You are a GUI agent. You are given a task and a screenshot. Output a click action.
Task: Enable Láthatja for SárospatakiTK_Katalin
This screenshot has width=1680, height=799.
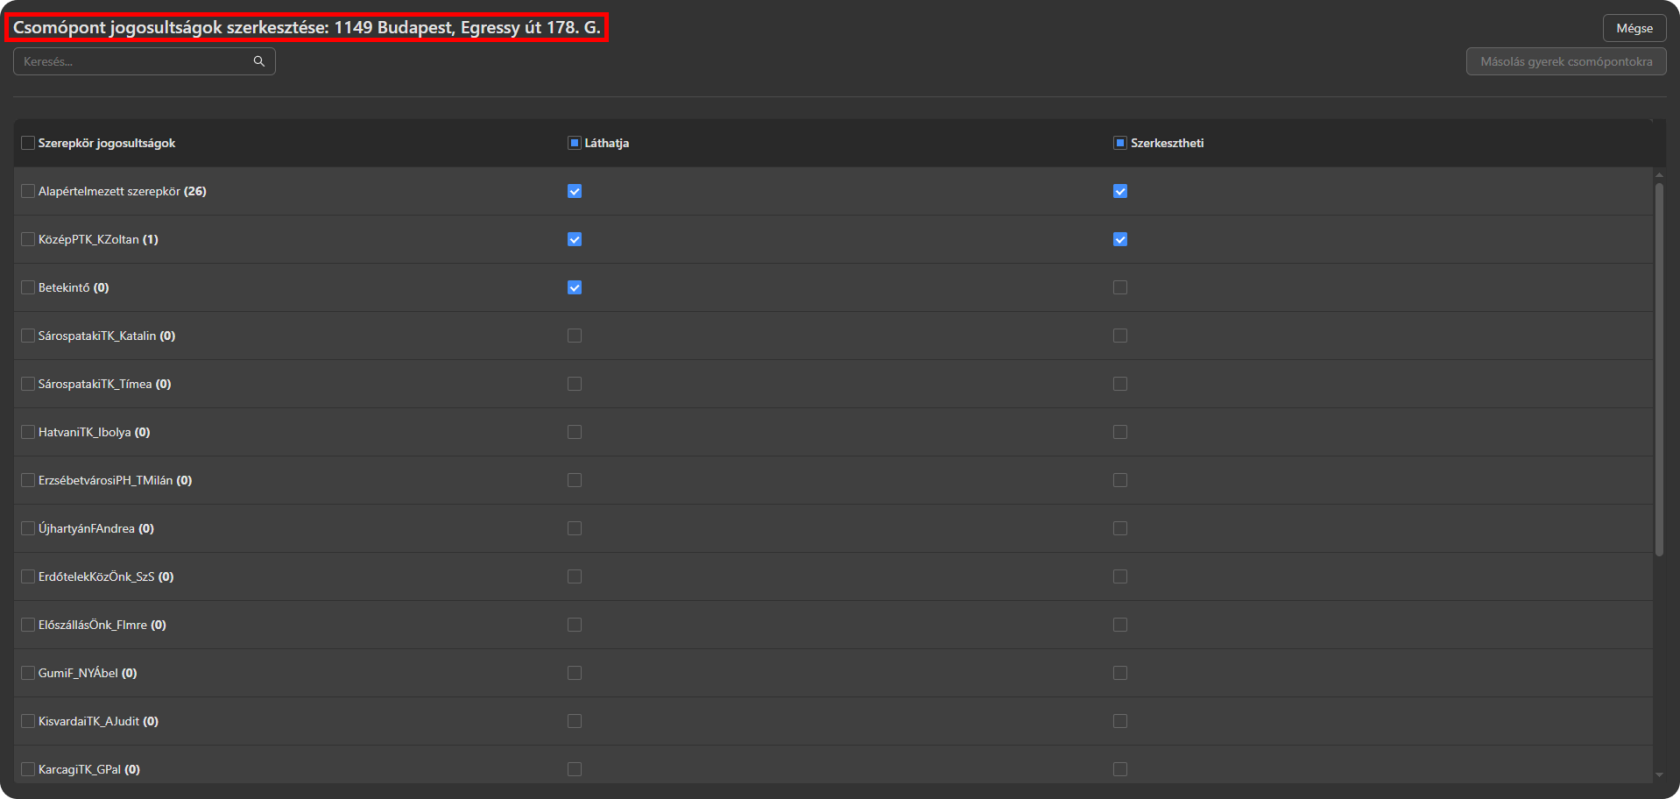[574, 336]
